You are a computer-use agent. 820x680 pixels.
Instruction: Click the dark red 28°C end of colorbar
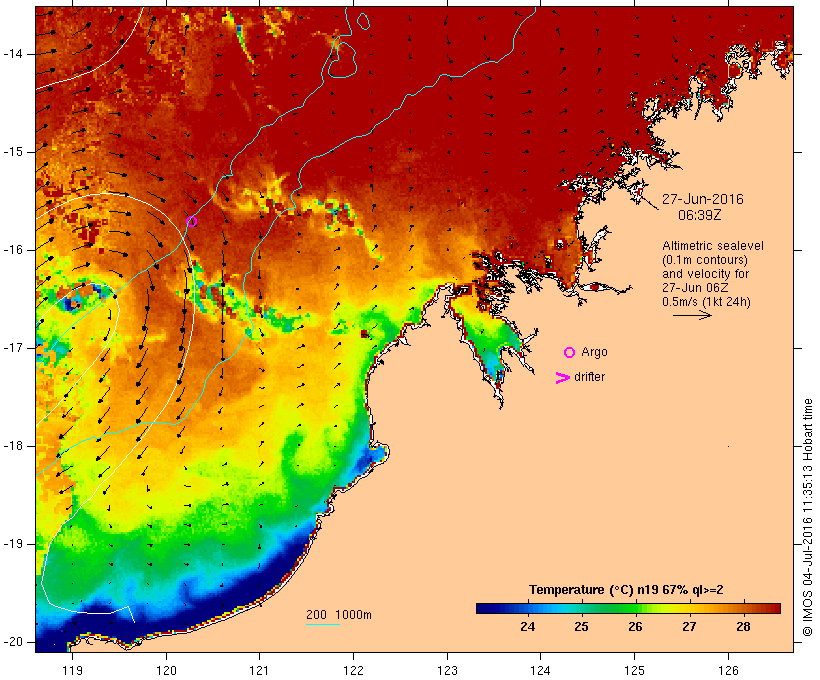pyautogui.click(x=771, y=608)
